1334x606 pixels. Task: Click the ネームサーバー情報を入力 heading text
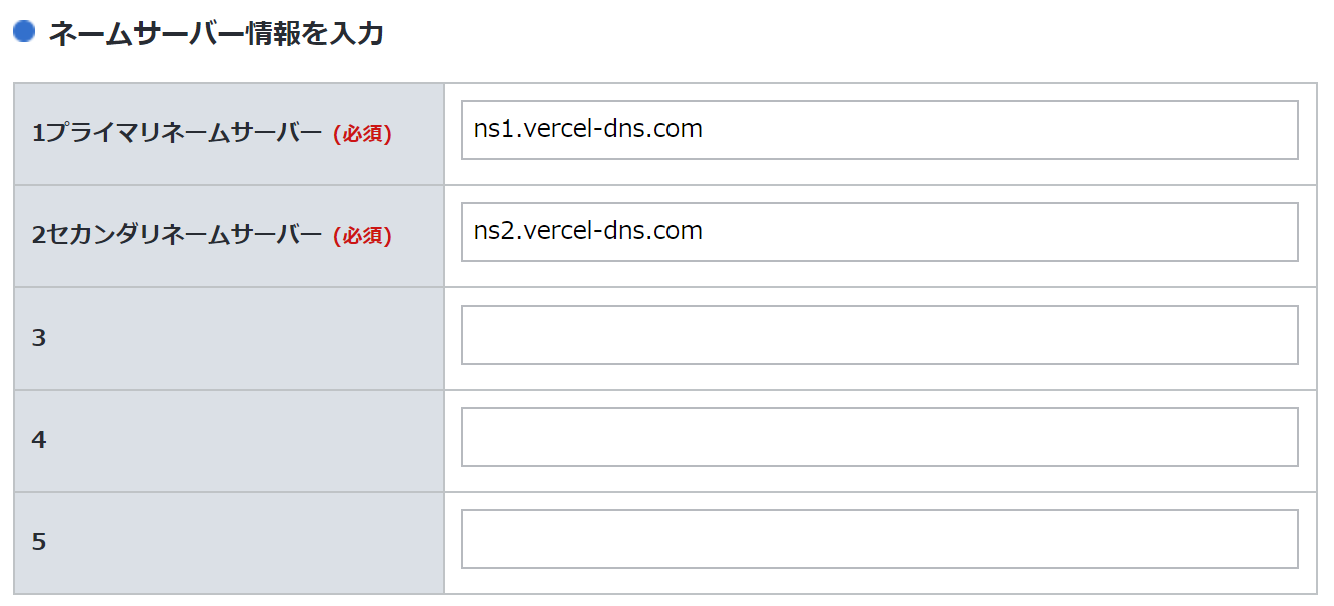click(216, 33)
